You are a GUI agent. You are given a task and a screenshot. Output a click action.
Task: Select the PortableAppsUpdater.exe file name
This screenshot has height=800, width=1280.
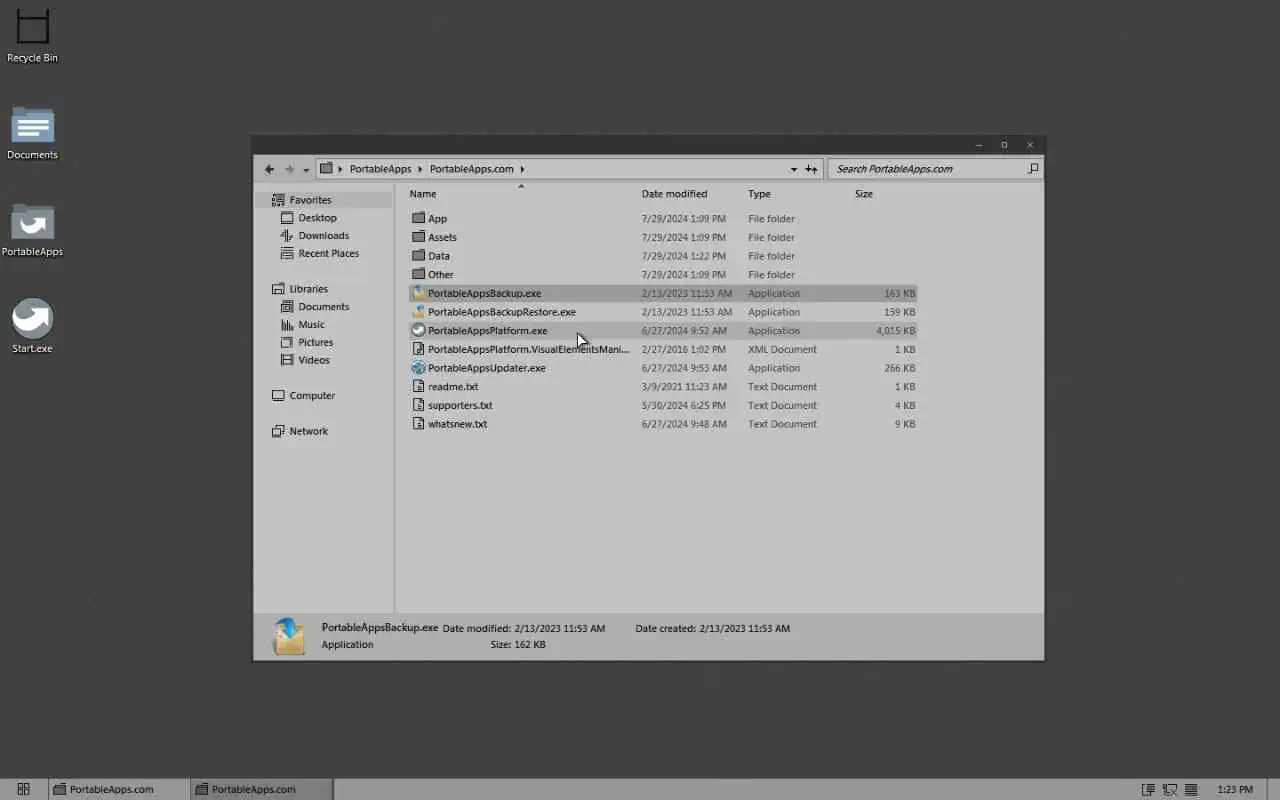point(487,368)
